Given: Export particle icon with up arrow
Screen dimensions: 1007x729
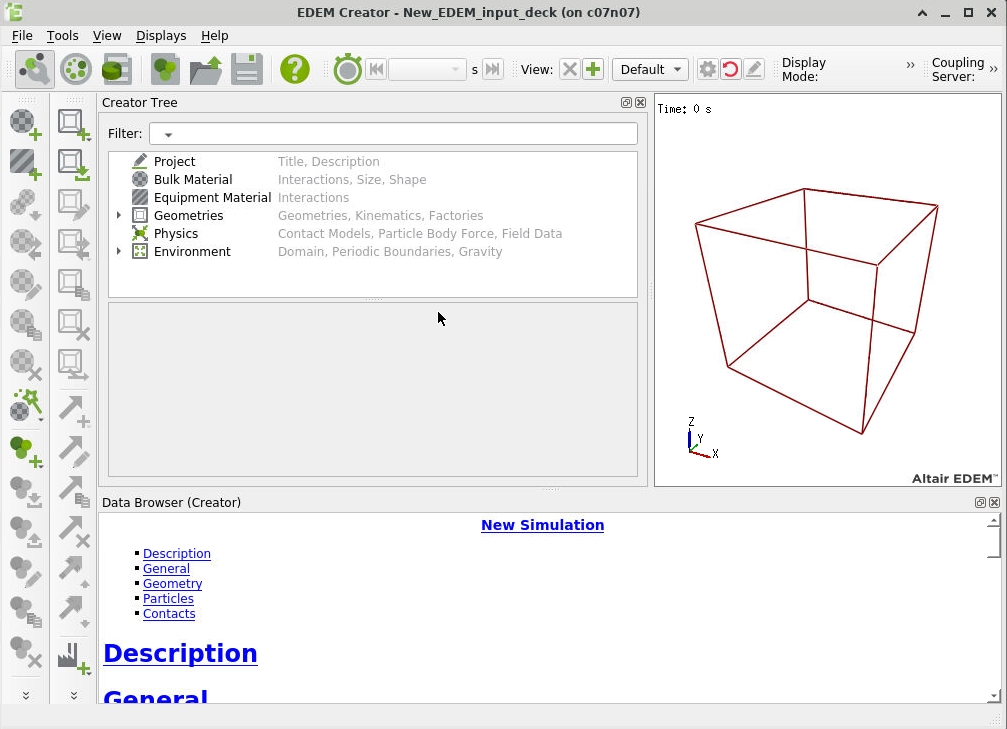Looking at the screenshot, I should [26, 532].
